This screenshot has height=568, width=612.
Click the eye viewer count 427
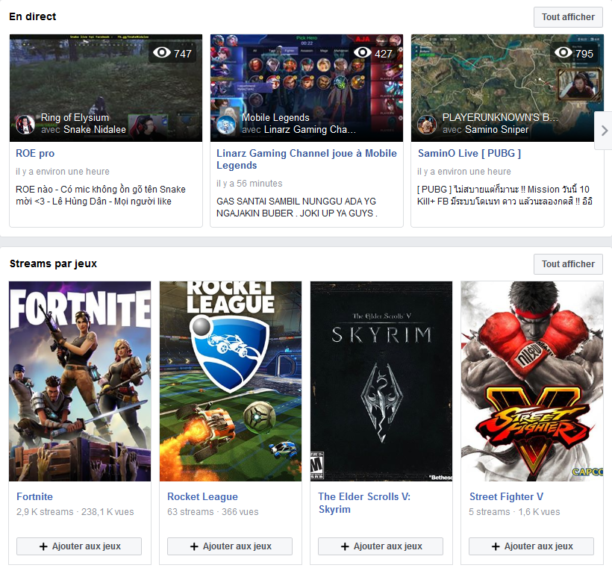click(x=373, y=53)
